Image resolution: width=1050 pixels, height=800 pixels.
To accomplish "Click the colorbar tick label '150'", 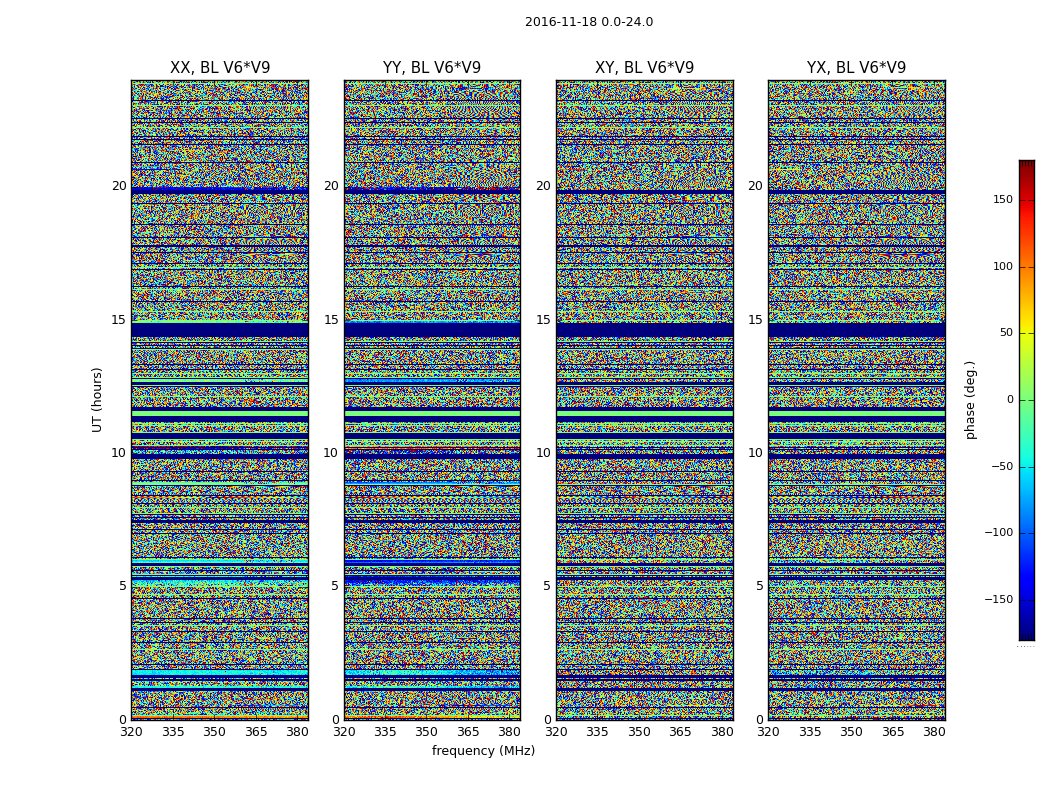I will (x=1003, y=199).
